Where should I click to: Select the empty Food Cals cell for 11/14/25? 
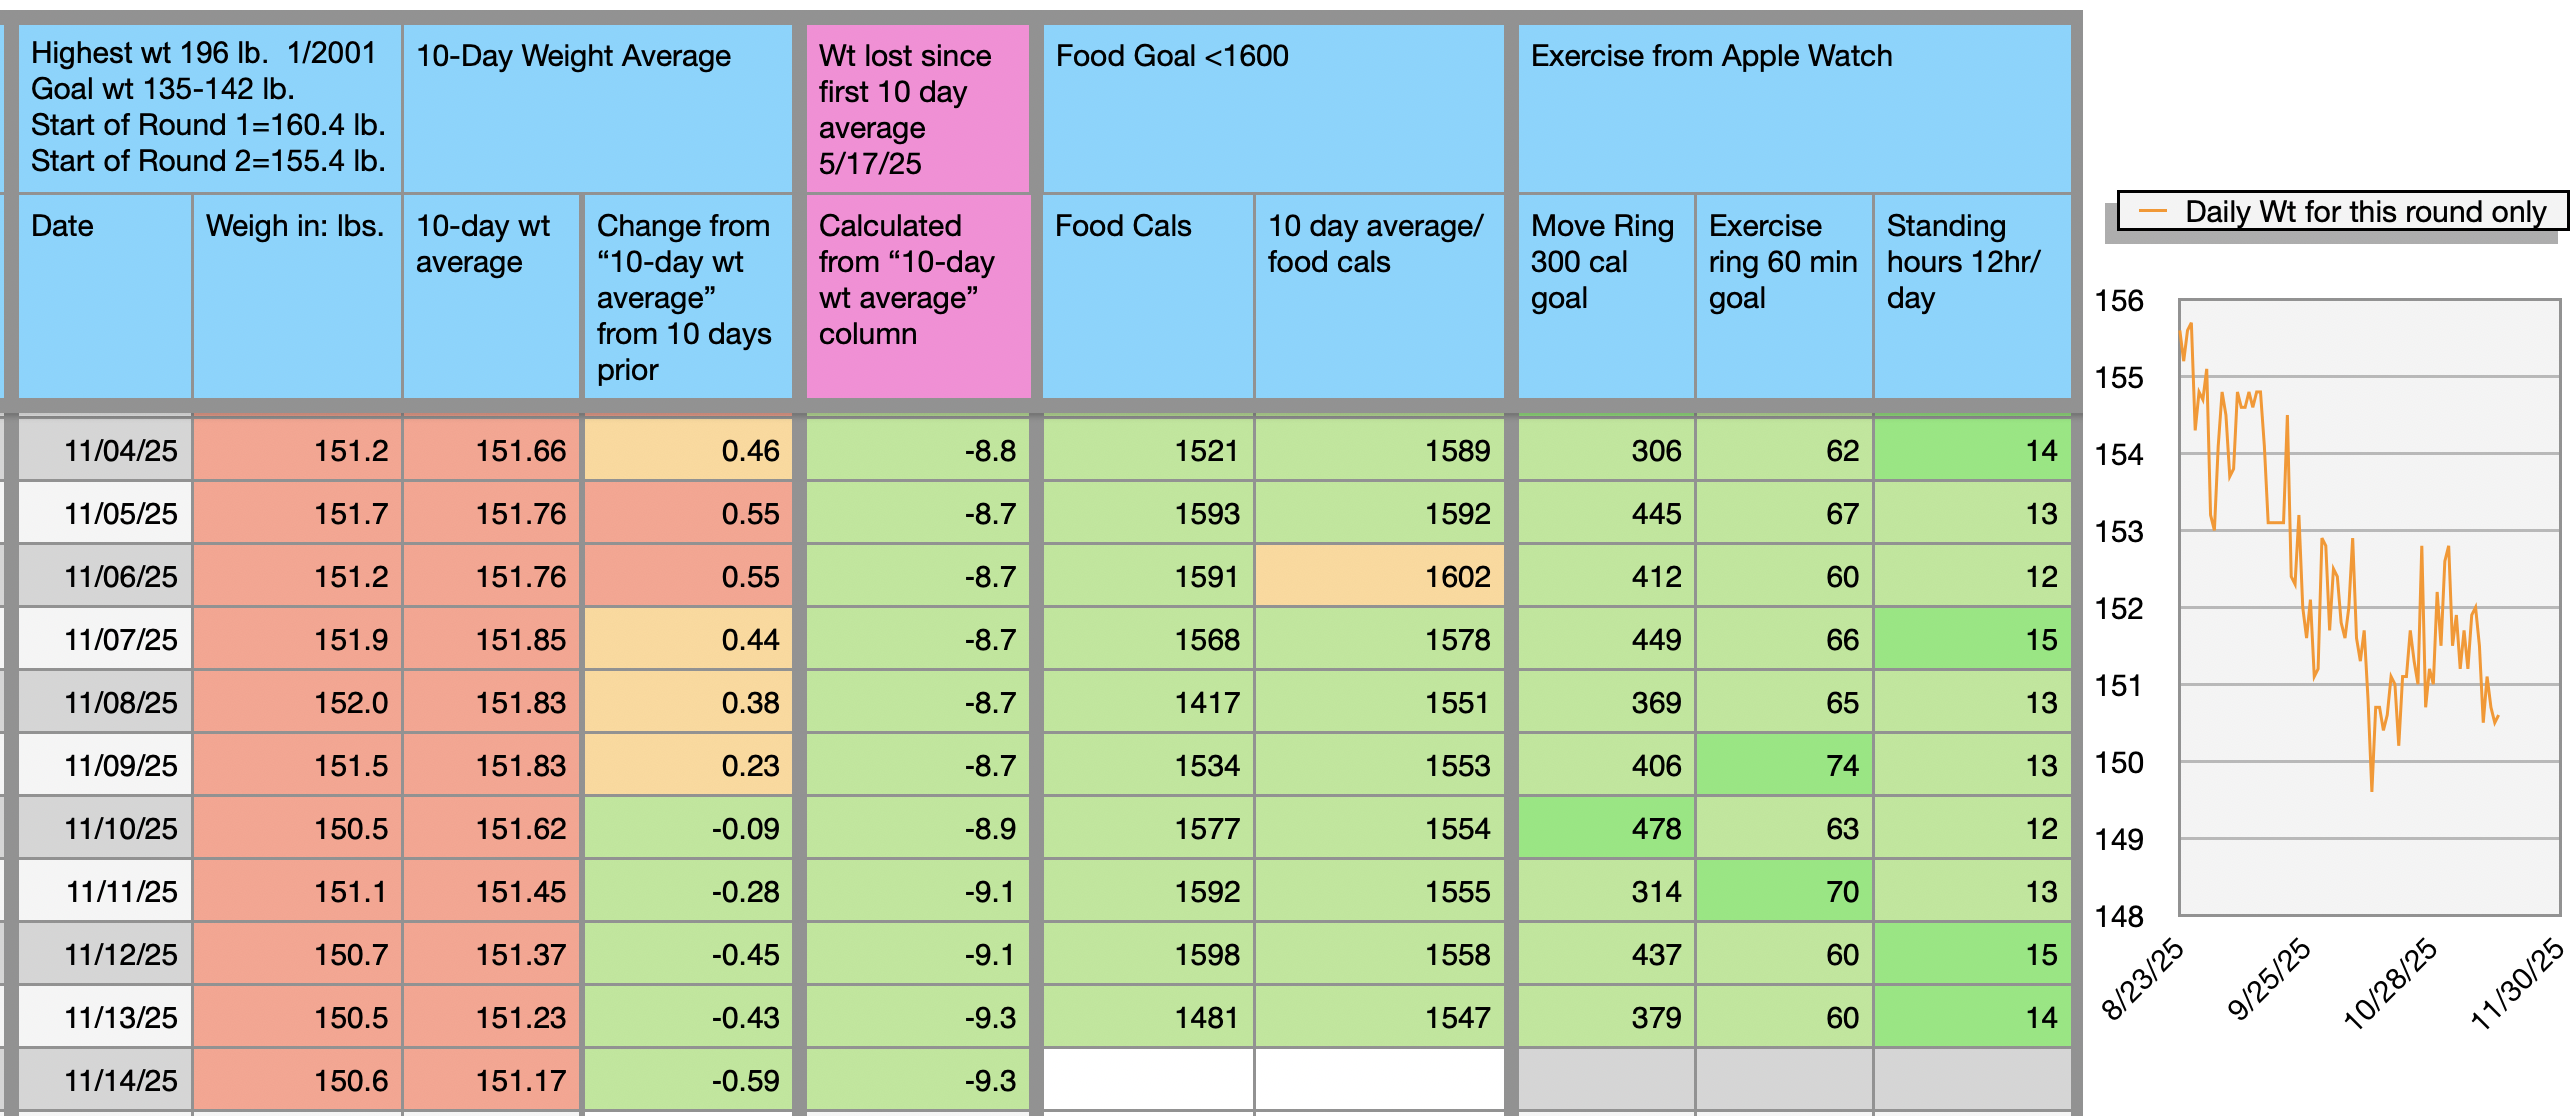click(1147, 1080)
